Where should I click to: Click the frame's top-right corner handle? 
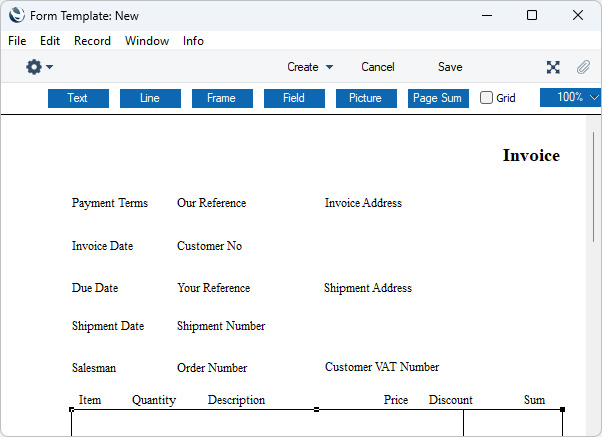pyautogui.click(x=562, y=410)
